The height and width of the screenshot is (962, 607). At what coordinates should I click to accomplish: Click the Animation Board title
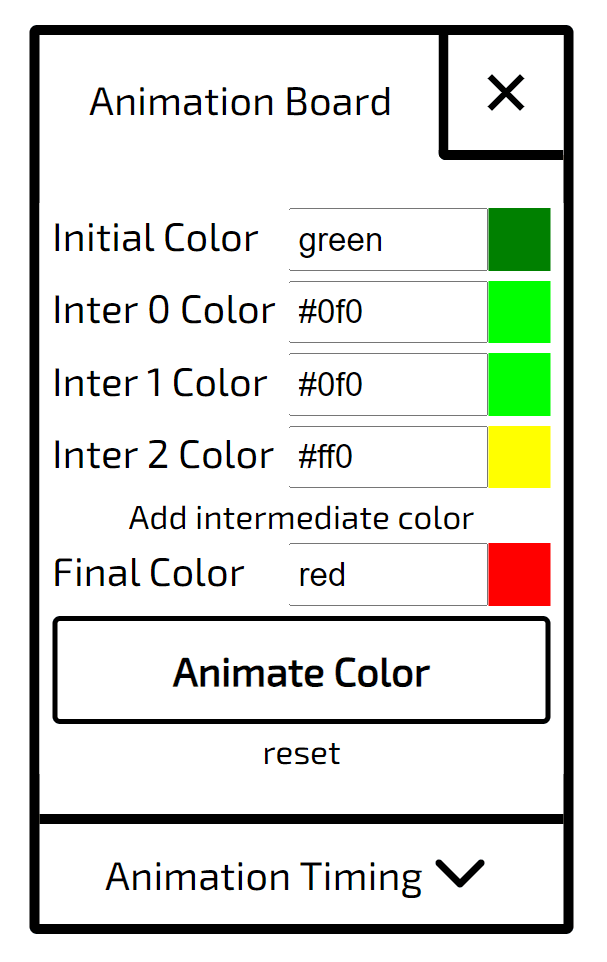click(x=242, y=100)
